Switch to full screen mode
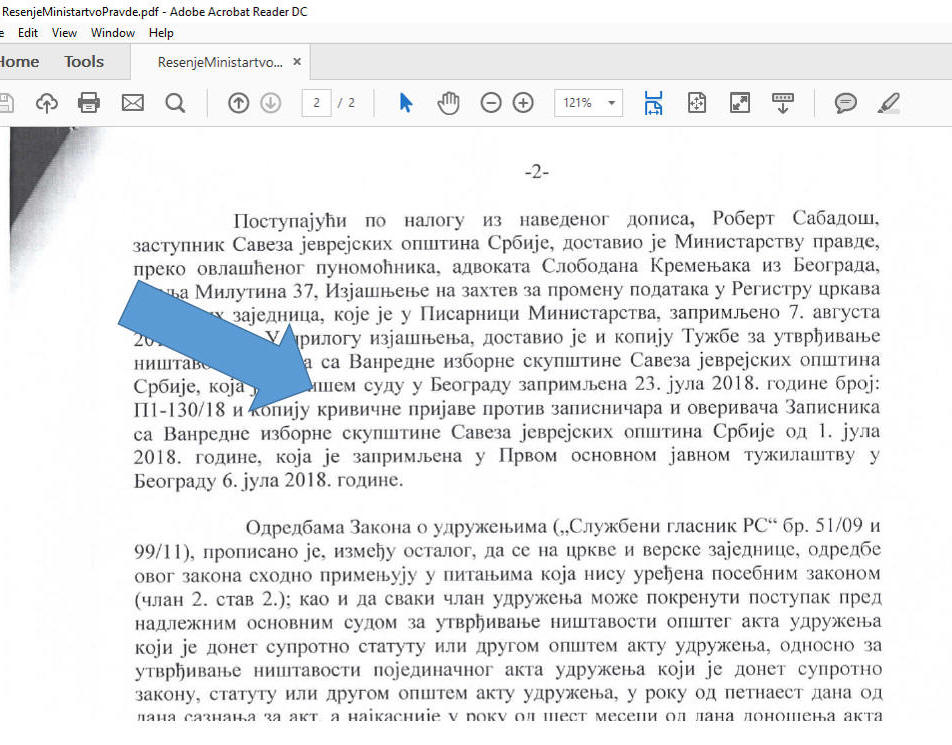Viewport: 952px width, 745px height. click(740, 103)
